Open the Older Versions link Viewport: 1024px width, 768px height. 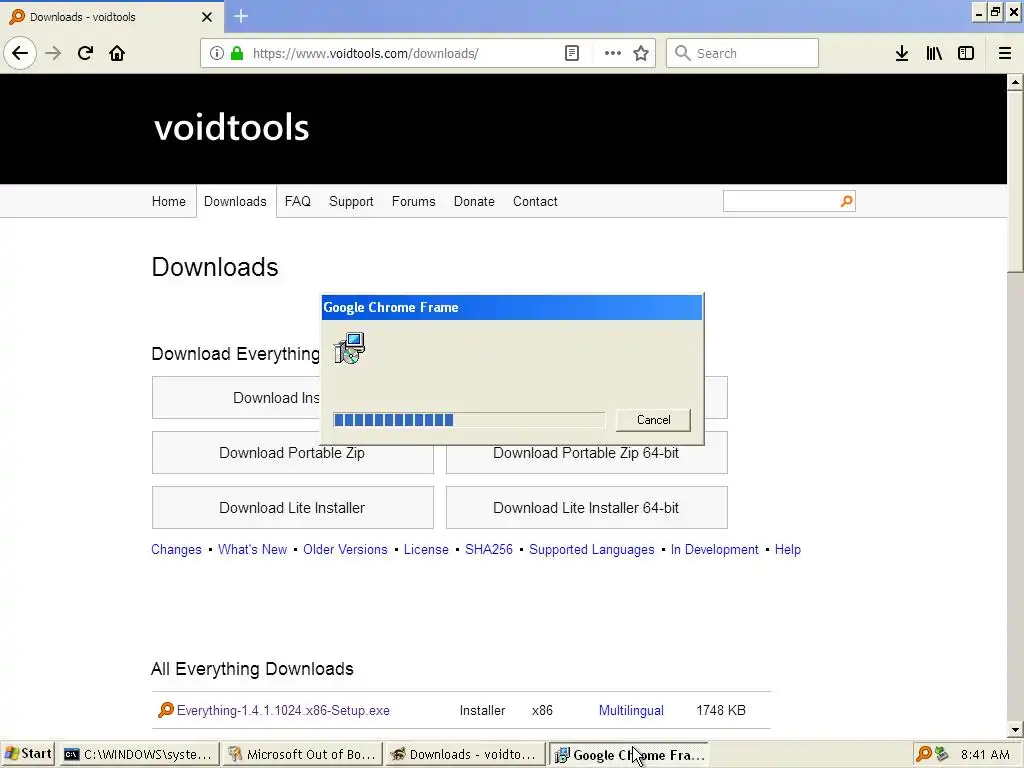(x=345, y=549)
